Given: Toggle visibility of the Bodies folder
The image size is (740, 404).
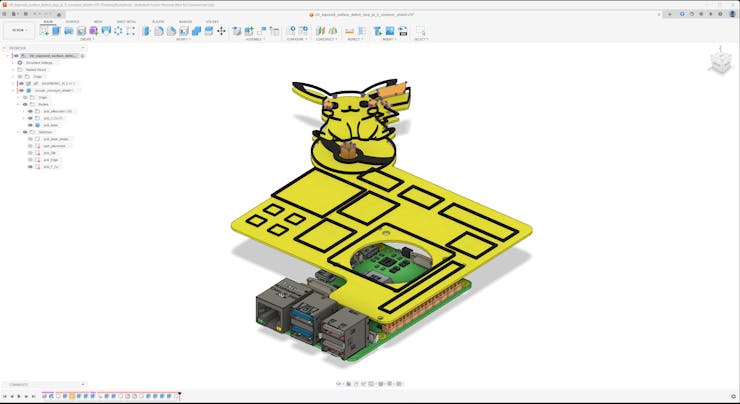Looking at the screenshot, I should (24, 104).
